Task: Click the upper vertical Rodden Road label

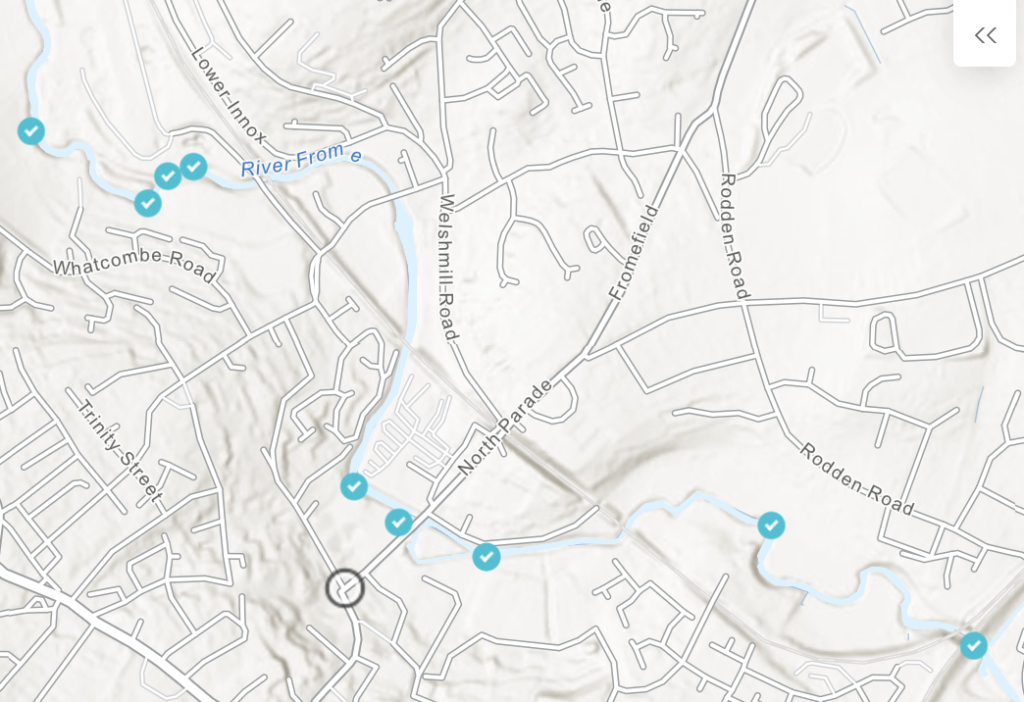Action: coord(734,236)
